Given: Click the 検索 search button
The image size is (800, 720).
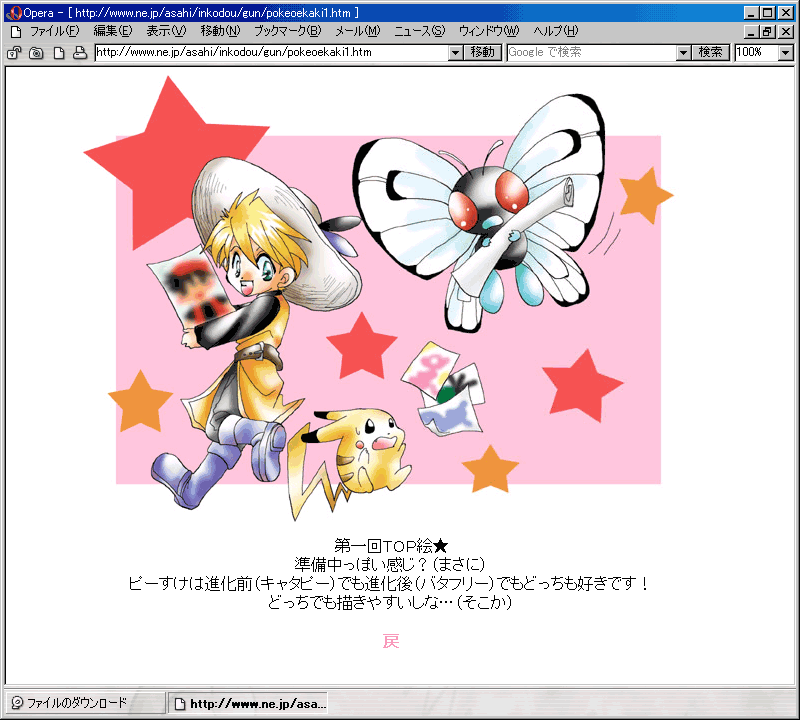Looking at the screenshot, I should (711, 53).
